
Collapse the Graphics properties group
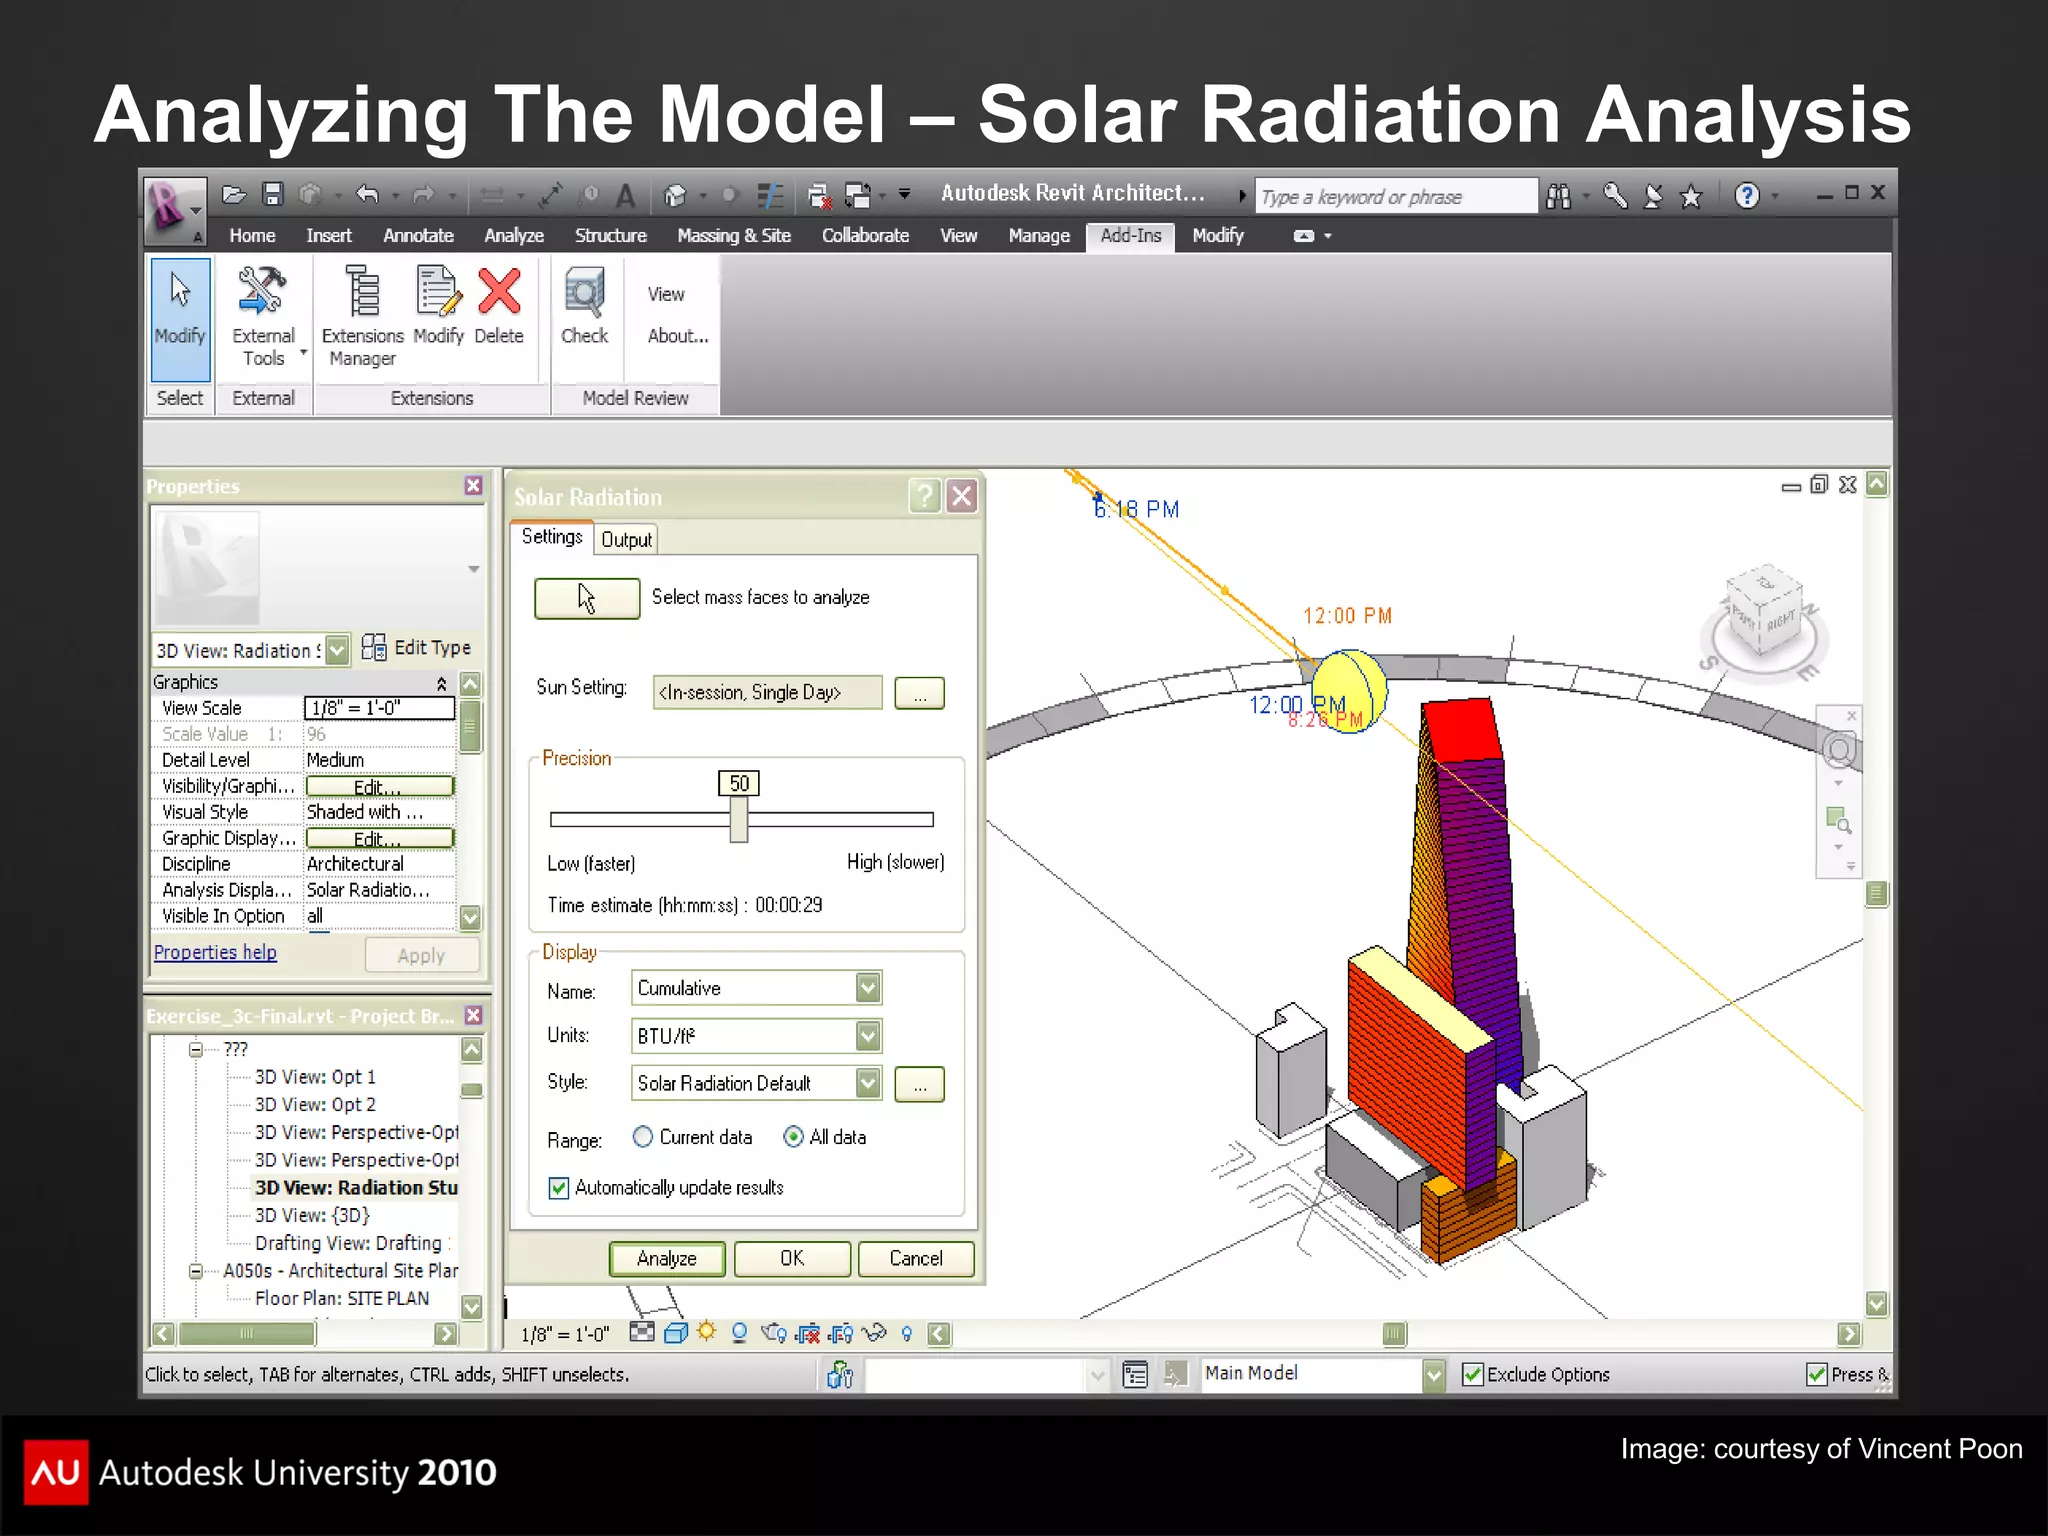441,683
